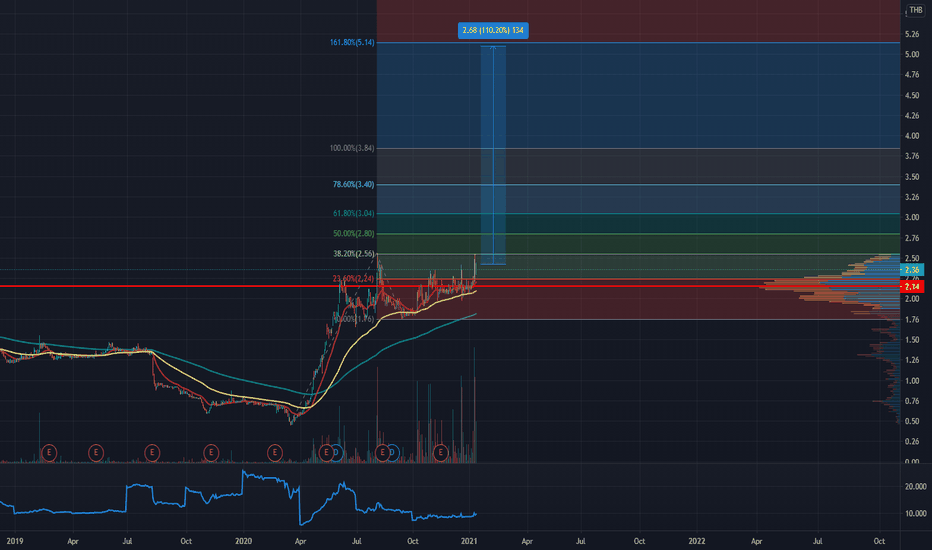Click the earnings E marker between Apr and Jul 2019

coord(96,453)
